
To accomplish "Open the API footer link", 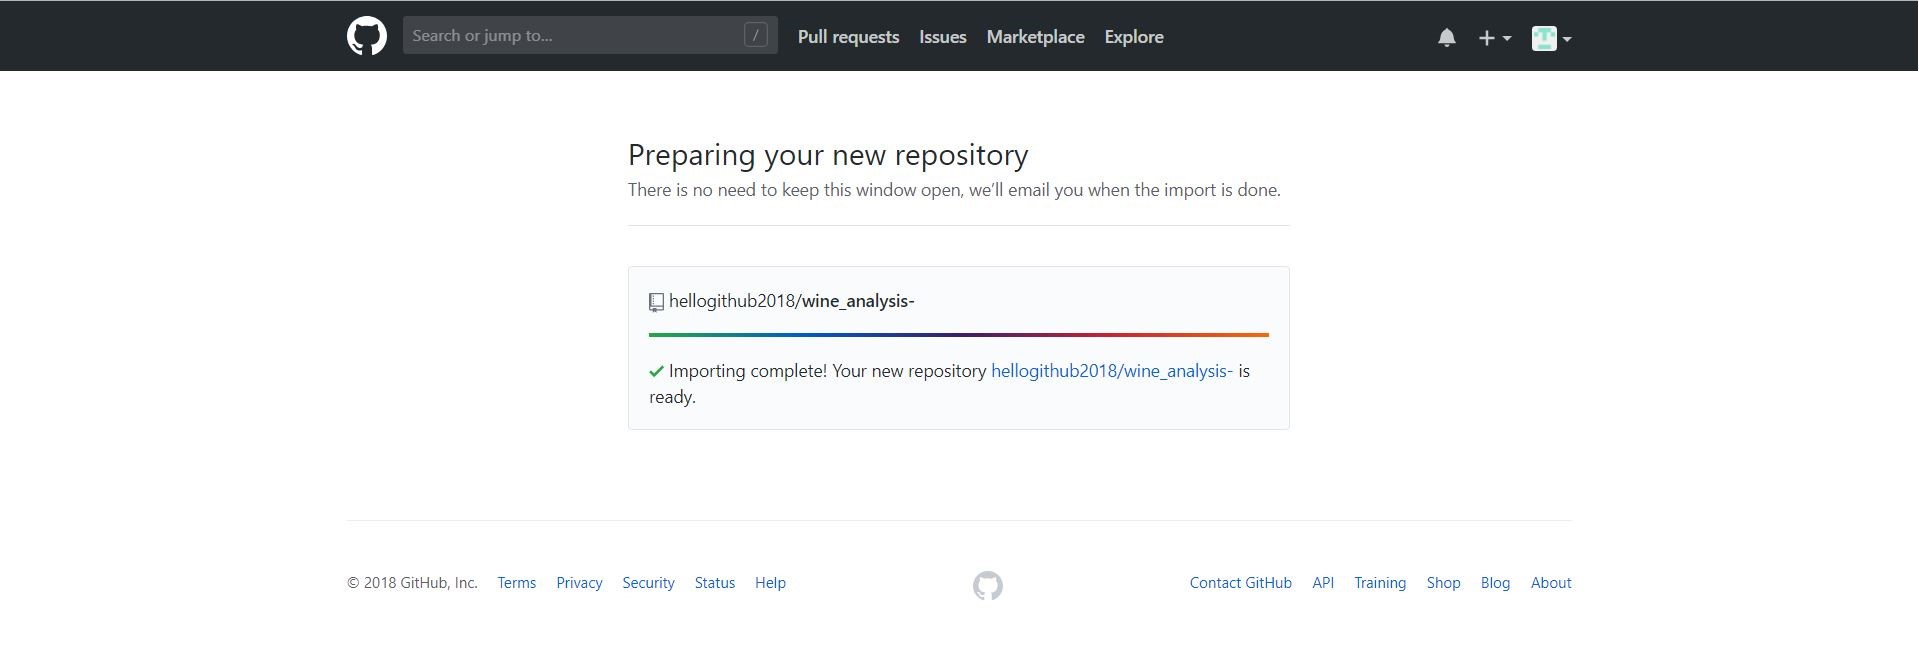I will pos(1322,583).
